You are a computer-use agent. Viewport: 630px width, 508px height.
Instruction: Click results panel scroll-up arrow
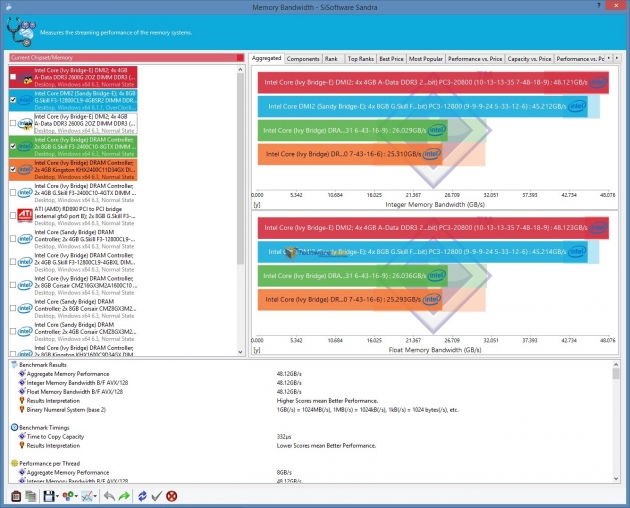(x=616, y=365)
